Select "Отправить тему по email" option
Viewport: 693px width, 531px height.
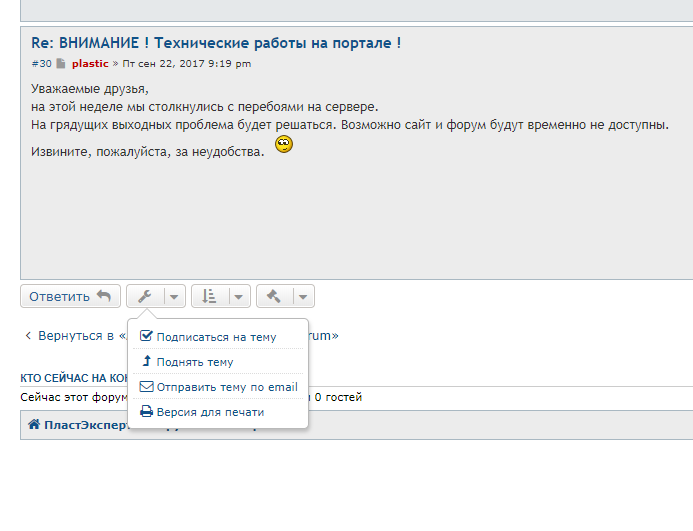point(226,387)
